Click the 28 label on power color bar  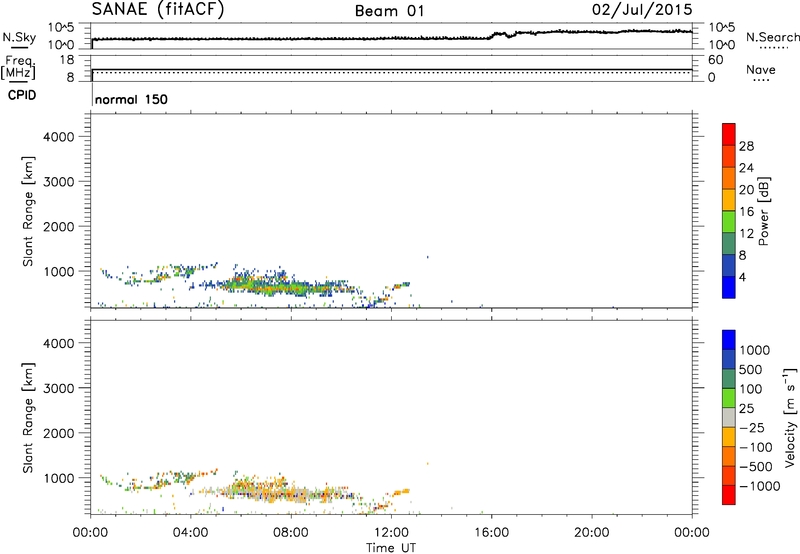746,146
